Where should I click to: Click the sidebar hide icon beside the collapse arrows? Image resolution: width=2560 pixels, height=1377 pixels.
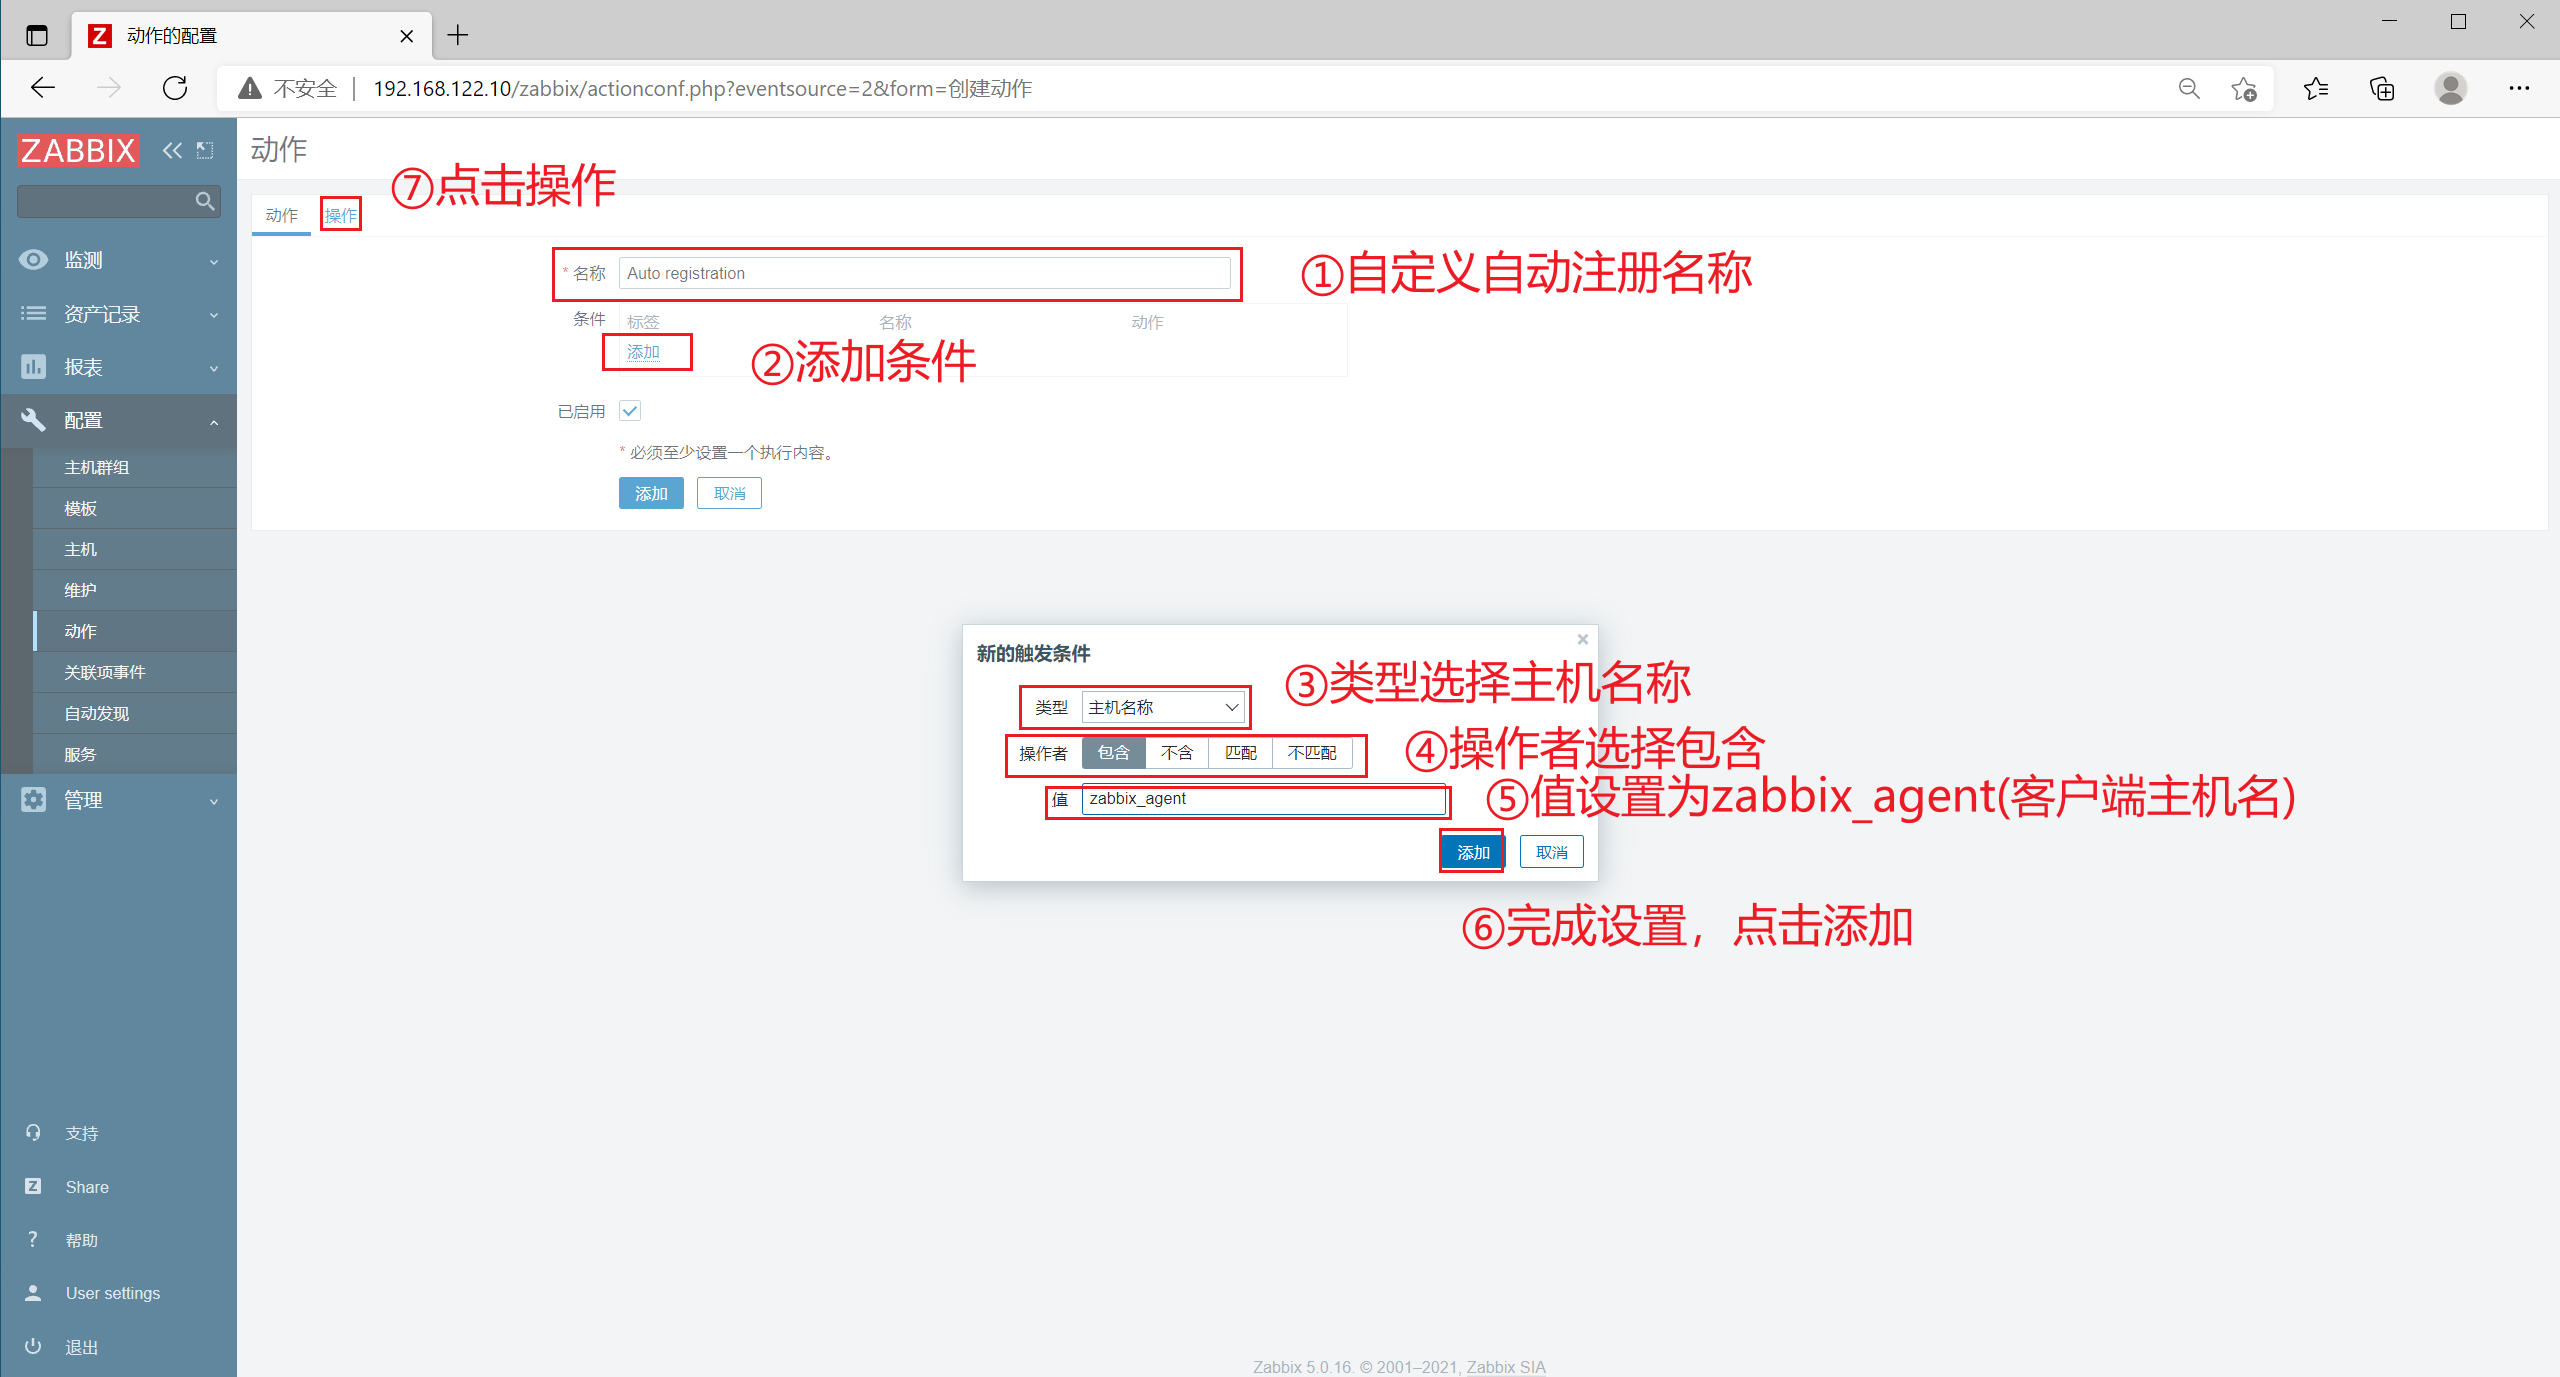205,150
